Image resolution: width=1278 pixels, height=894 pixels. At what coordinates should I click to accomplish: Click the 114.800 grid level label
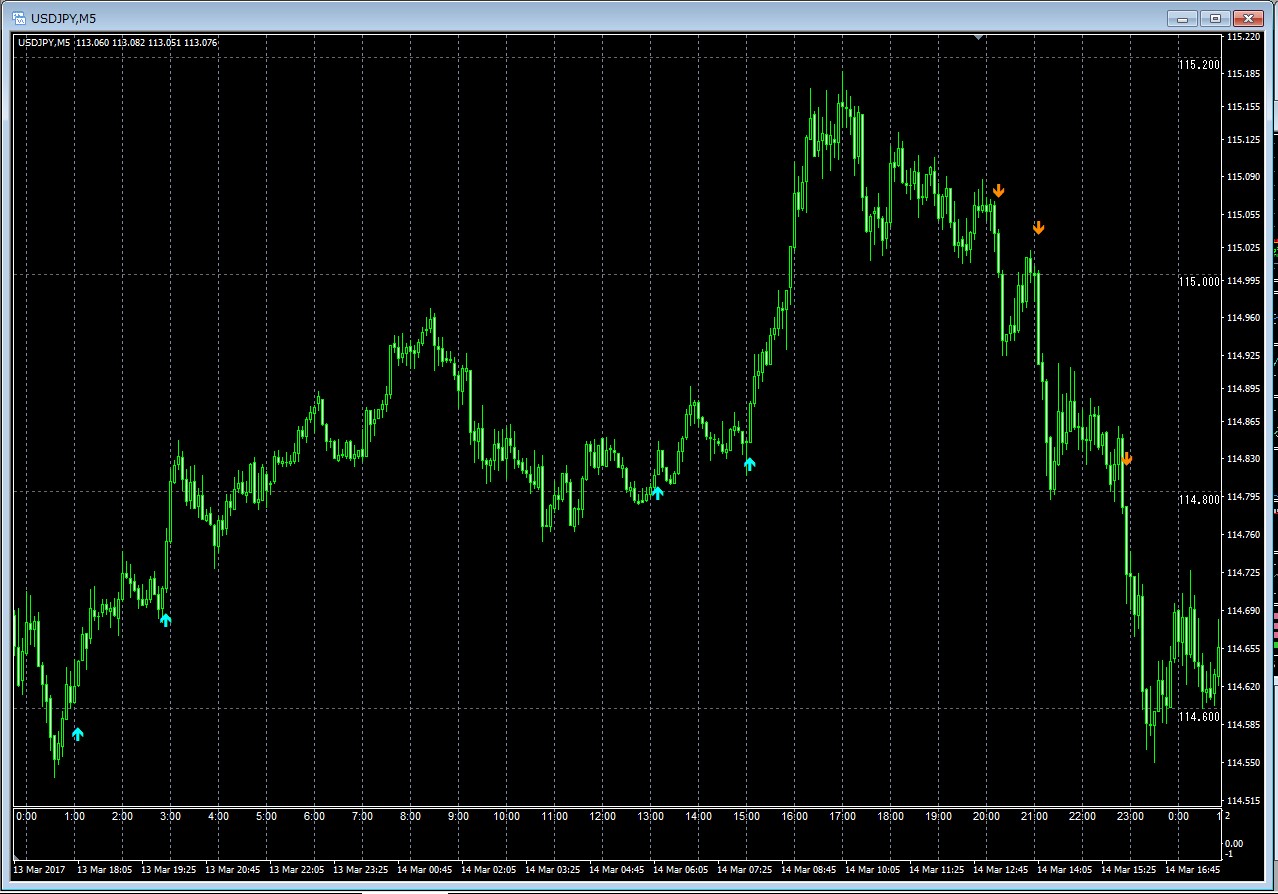(1199, 499)
